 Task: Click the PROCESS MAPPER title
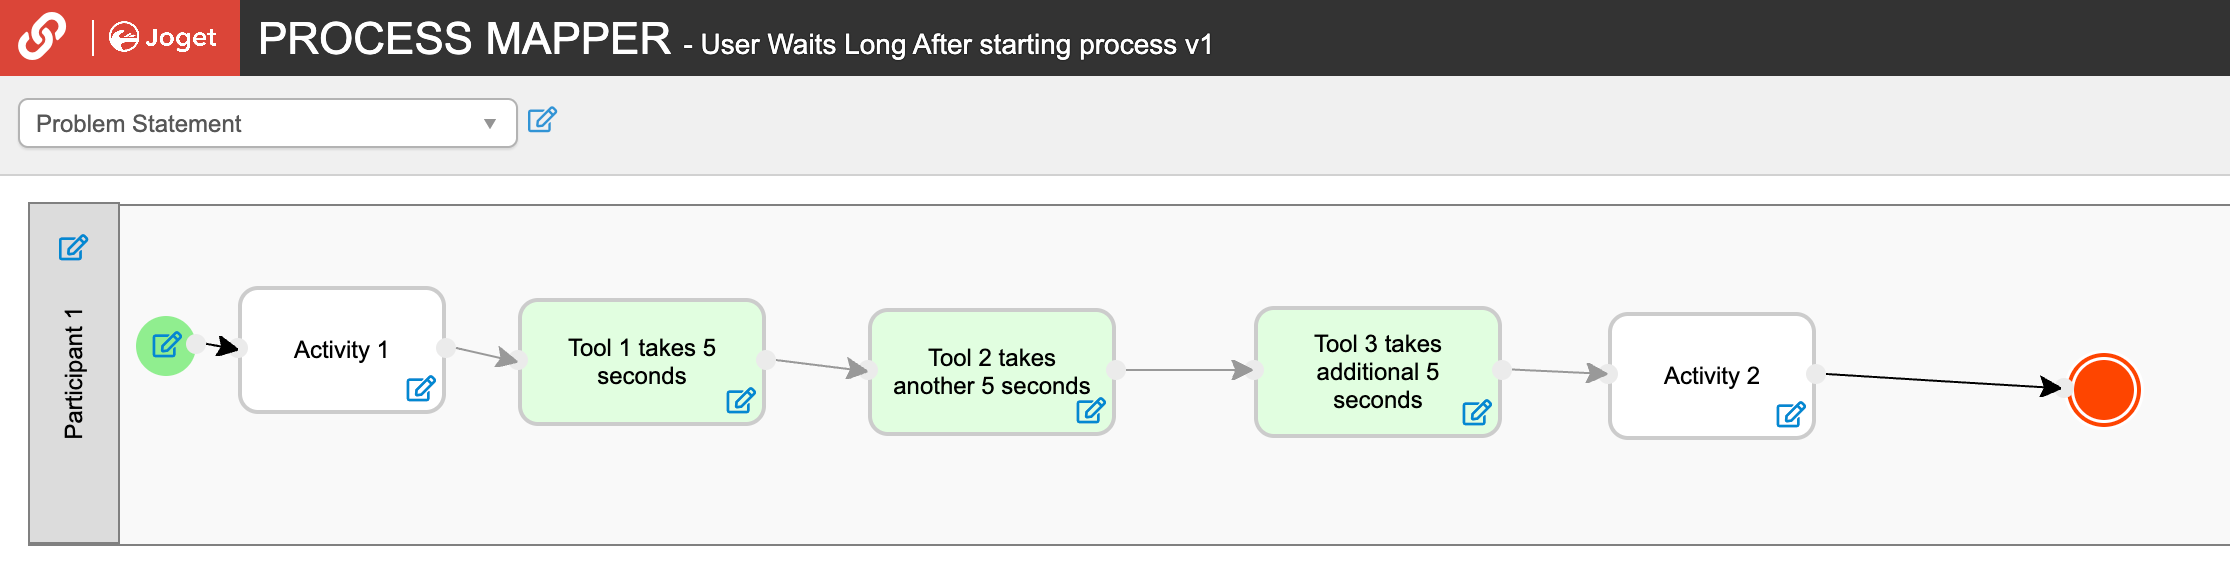465,39
